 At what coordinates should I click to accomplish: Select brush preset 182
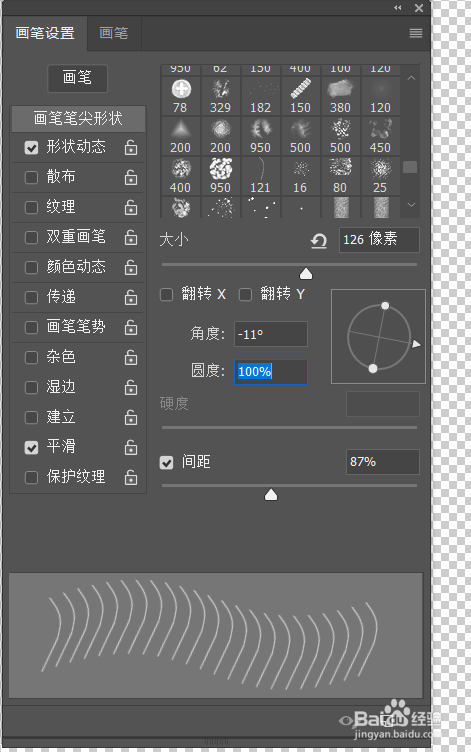coord(260,96)
